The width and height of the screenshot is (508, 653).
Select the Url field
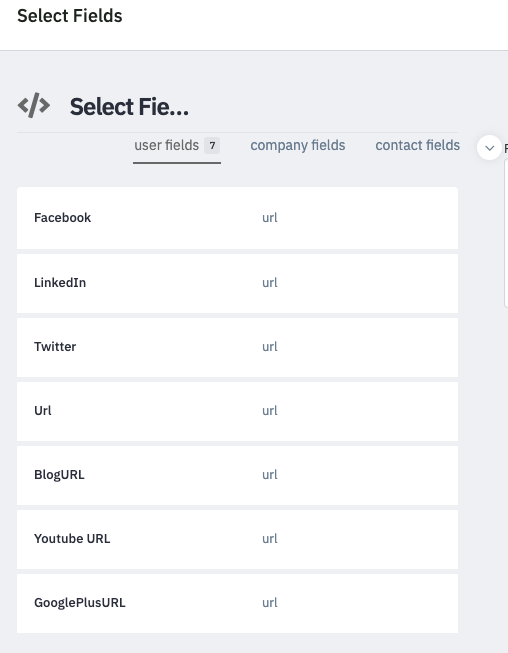(x=237, y=411)
